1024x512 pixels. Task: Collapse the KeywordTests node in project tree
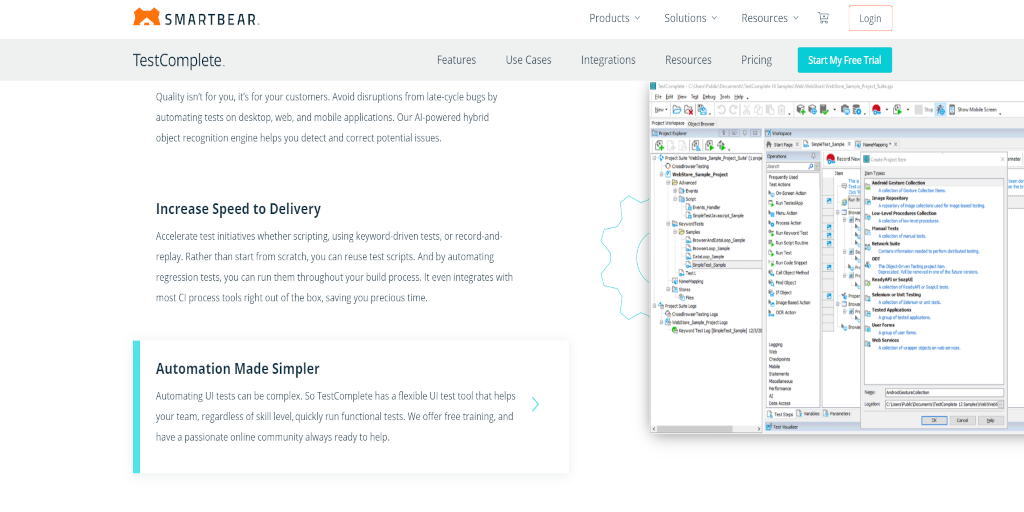(668, 223)
